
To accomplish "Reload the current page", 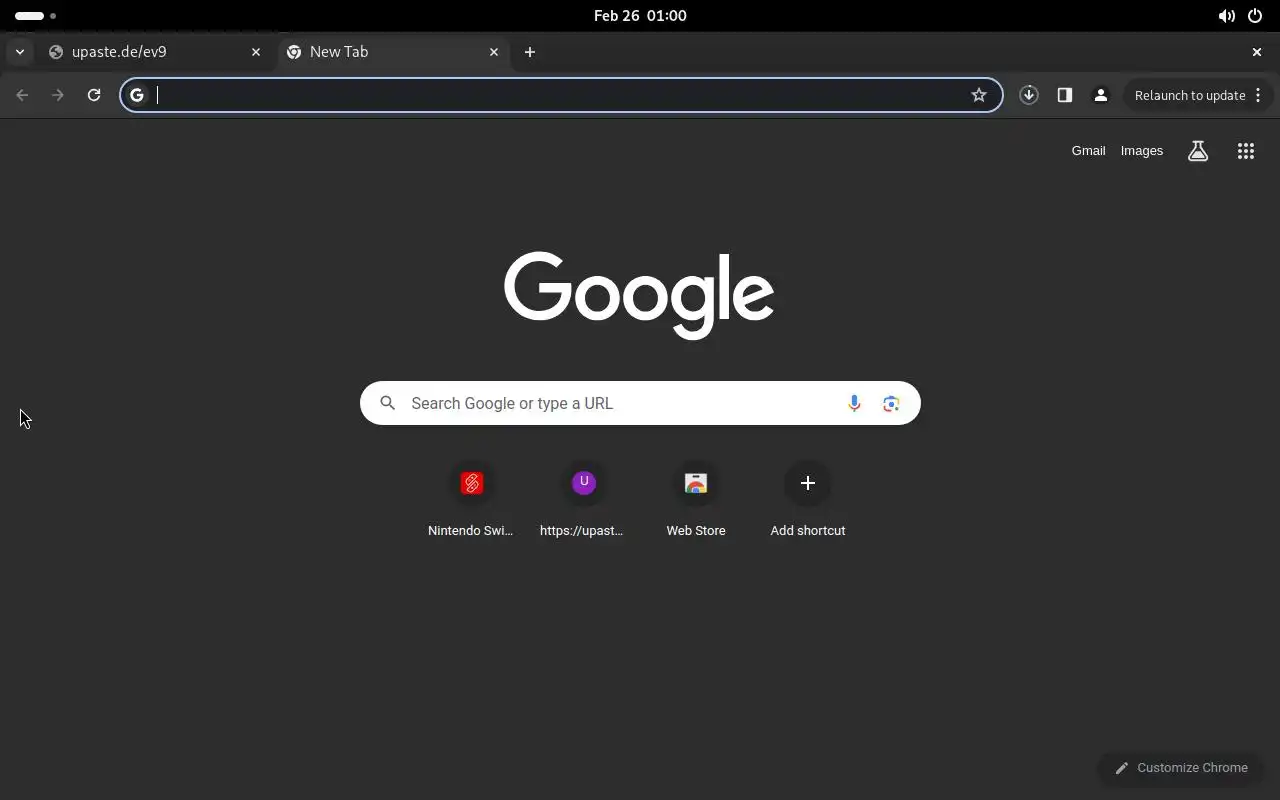I will click(x=94, y=95).
